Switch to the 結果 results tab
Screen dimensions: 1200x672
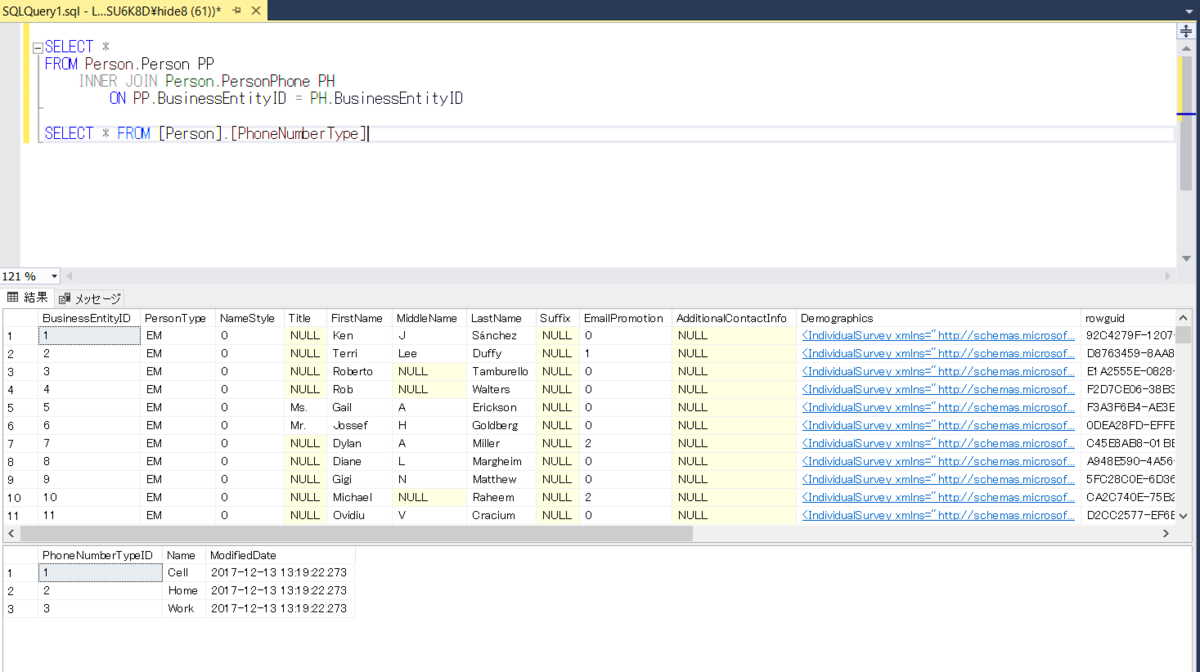pyautogui.click(x=28, y=298)
